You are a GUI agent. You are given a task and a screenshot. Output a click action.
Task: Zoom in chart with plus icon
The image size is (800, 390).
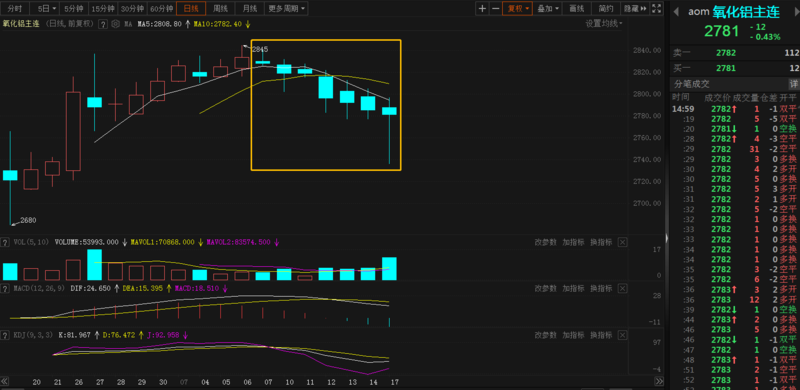coord(482,8)
